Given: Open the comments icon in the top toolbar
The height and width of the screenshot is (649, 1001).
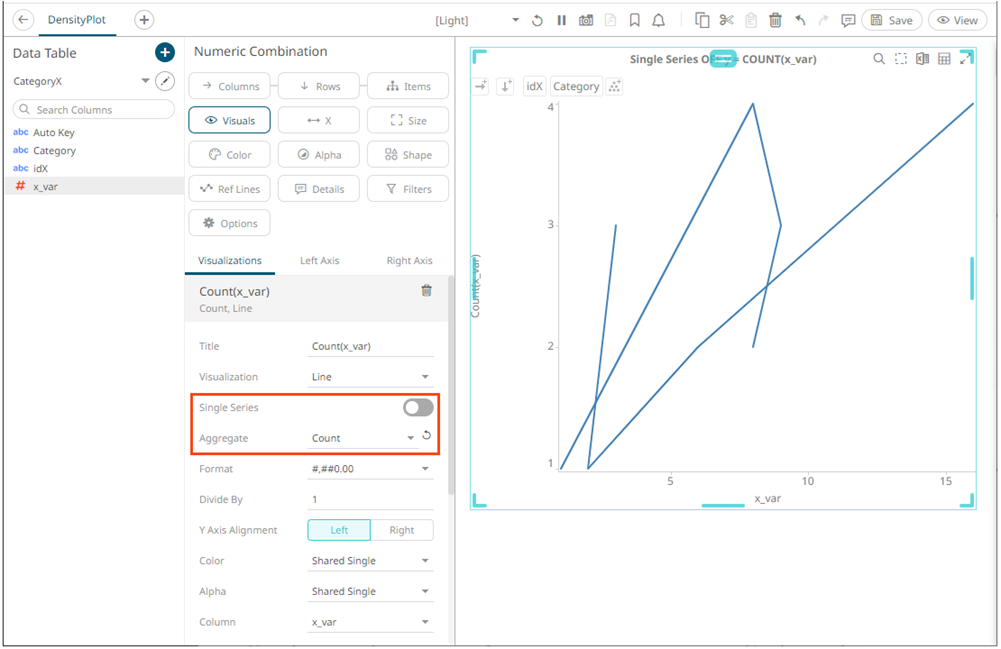Looking at the screenshot, I should pos(848,20).
